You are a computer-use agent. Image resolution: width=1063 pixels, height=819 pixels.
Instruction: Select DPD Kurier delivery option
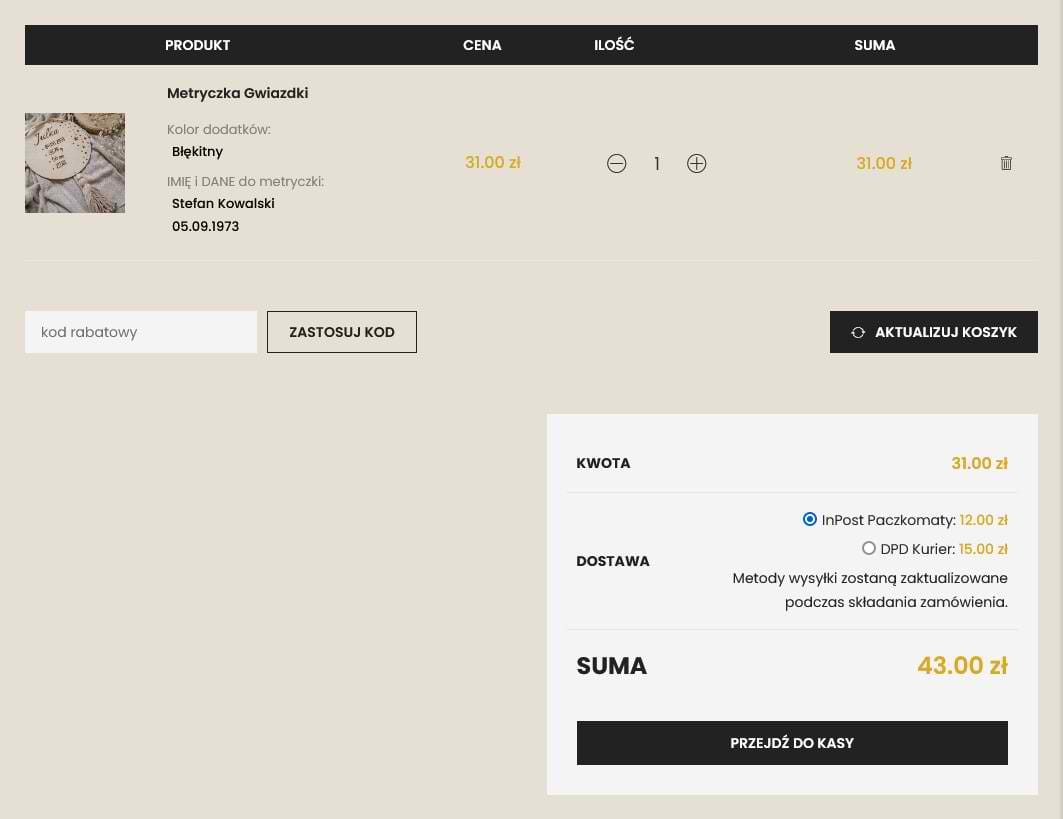[x=869, y=548]
